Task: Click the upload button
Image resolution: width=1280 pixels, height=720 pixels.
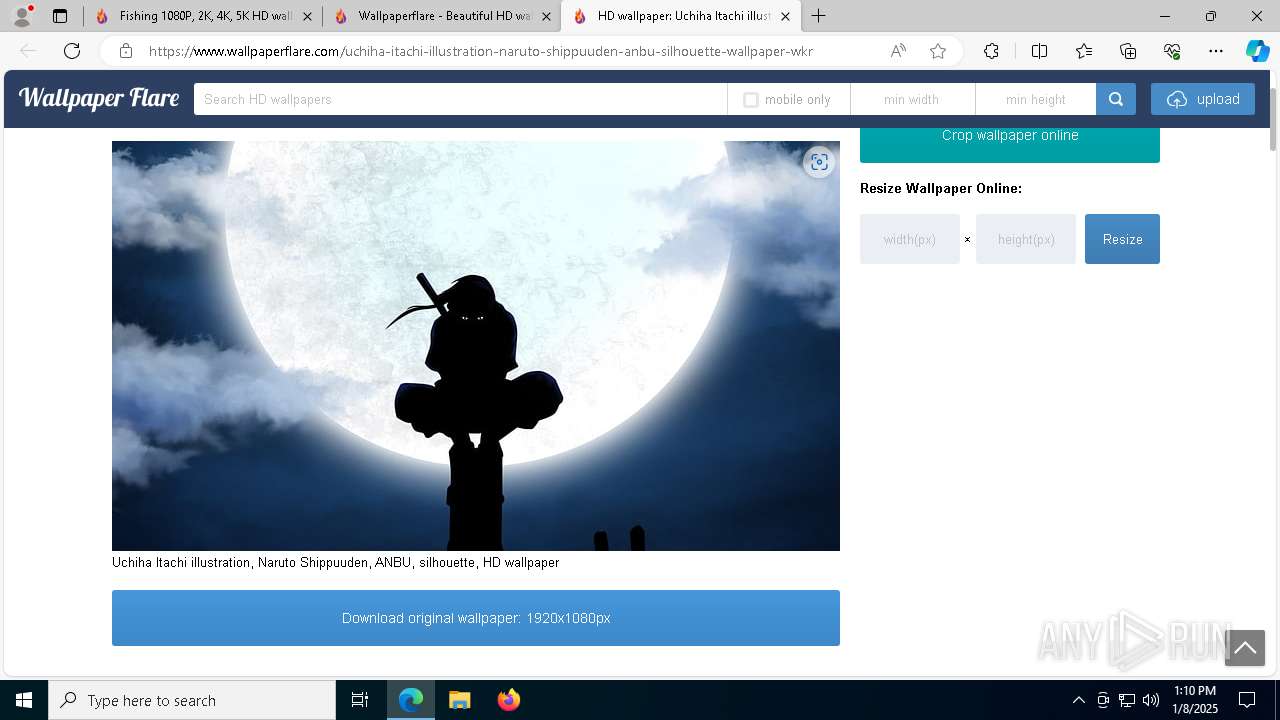Action: click(1203, 99)
